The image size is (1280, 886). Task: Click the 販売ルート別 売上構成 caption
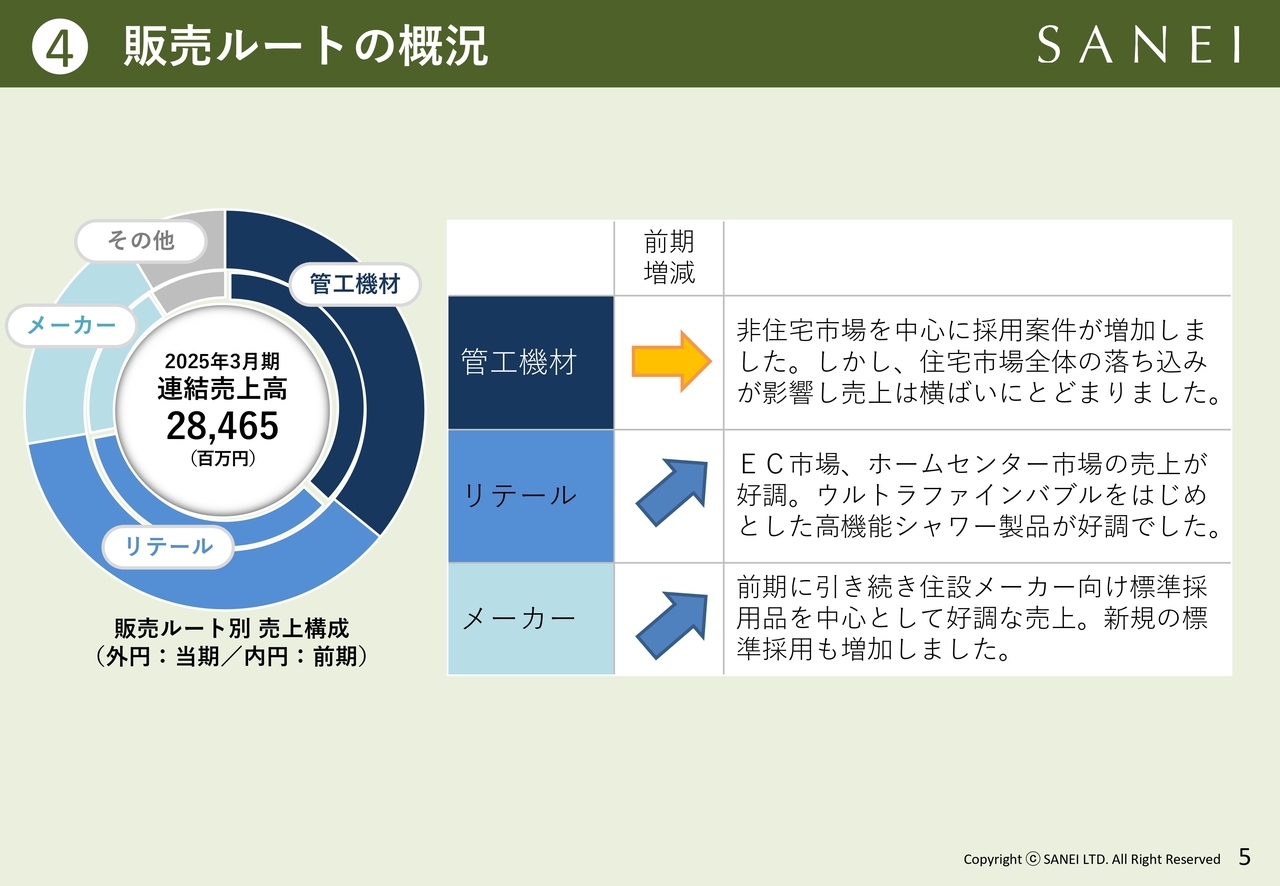click(231, 629)
